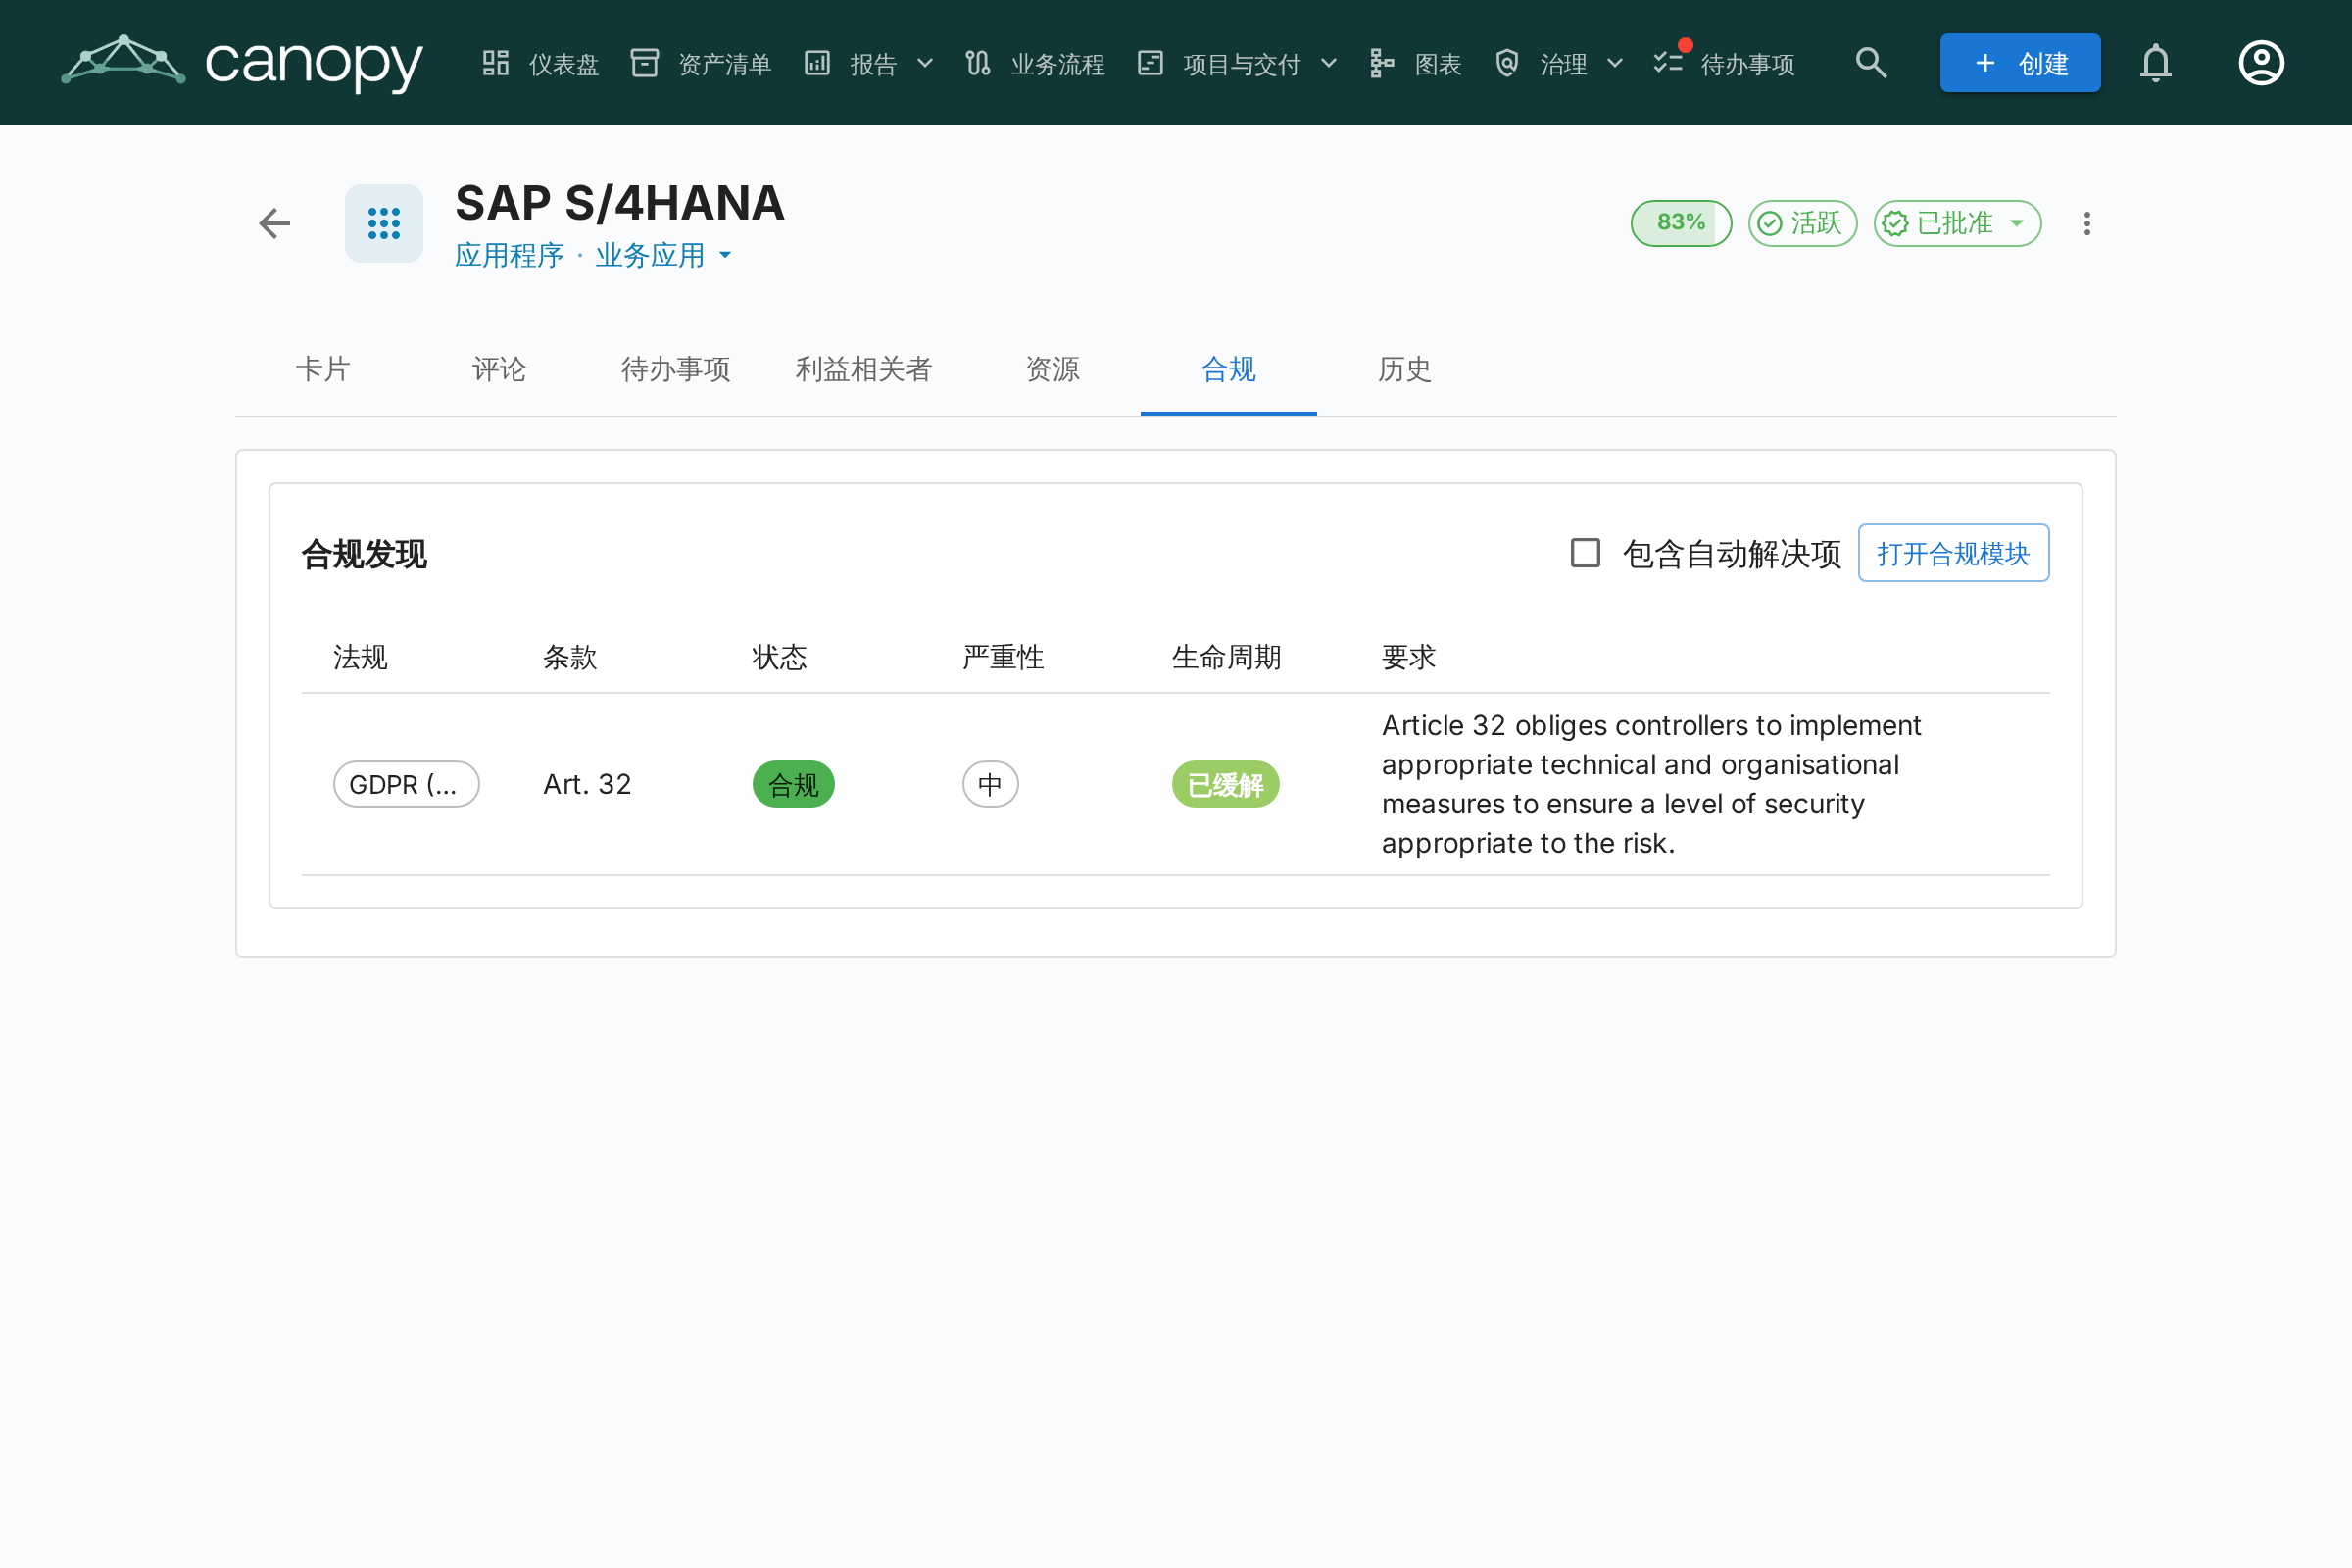Click the 中 severity chip
This screenshot has height=1568, width=2352.
[x=990, y=784]
